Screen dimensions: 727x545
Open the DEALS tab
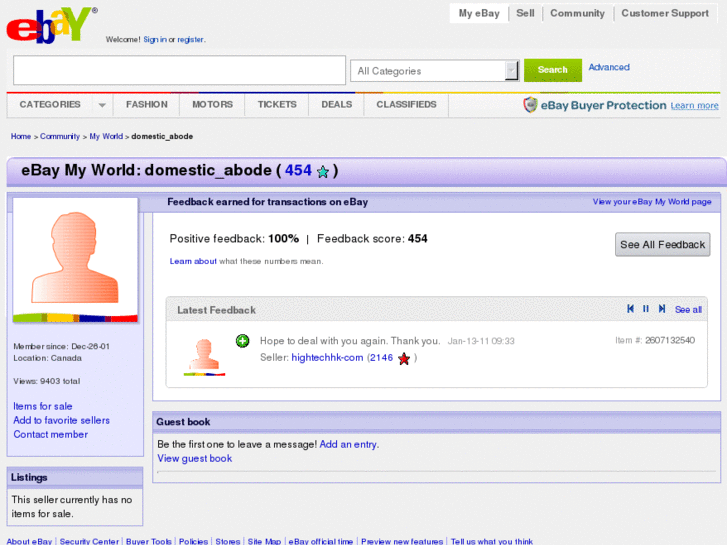[x=337, y=104]
